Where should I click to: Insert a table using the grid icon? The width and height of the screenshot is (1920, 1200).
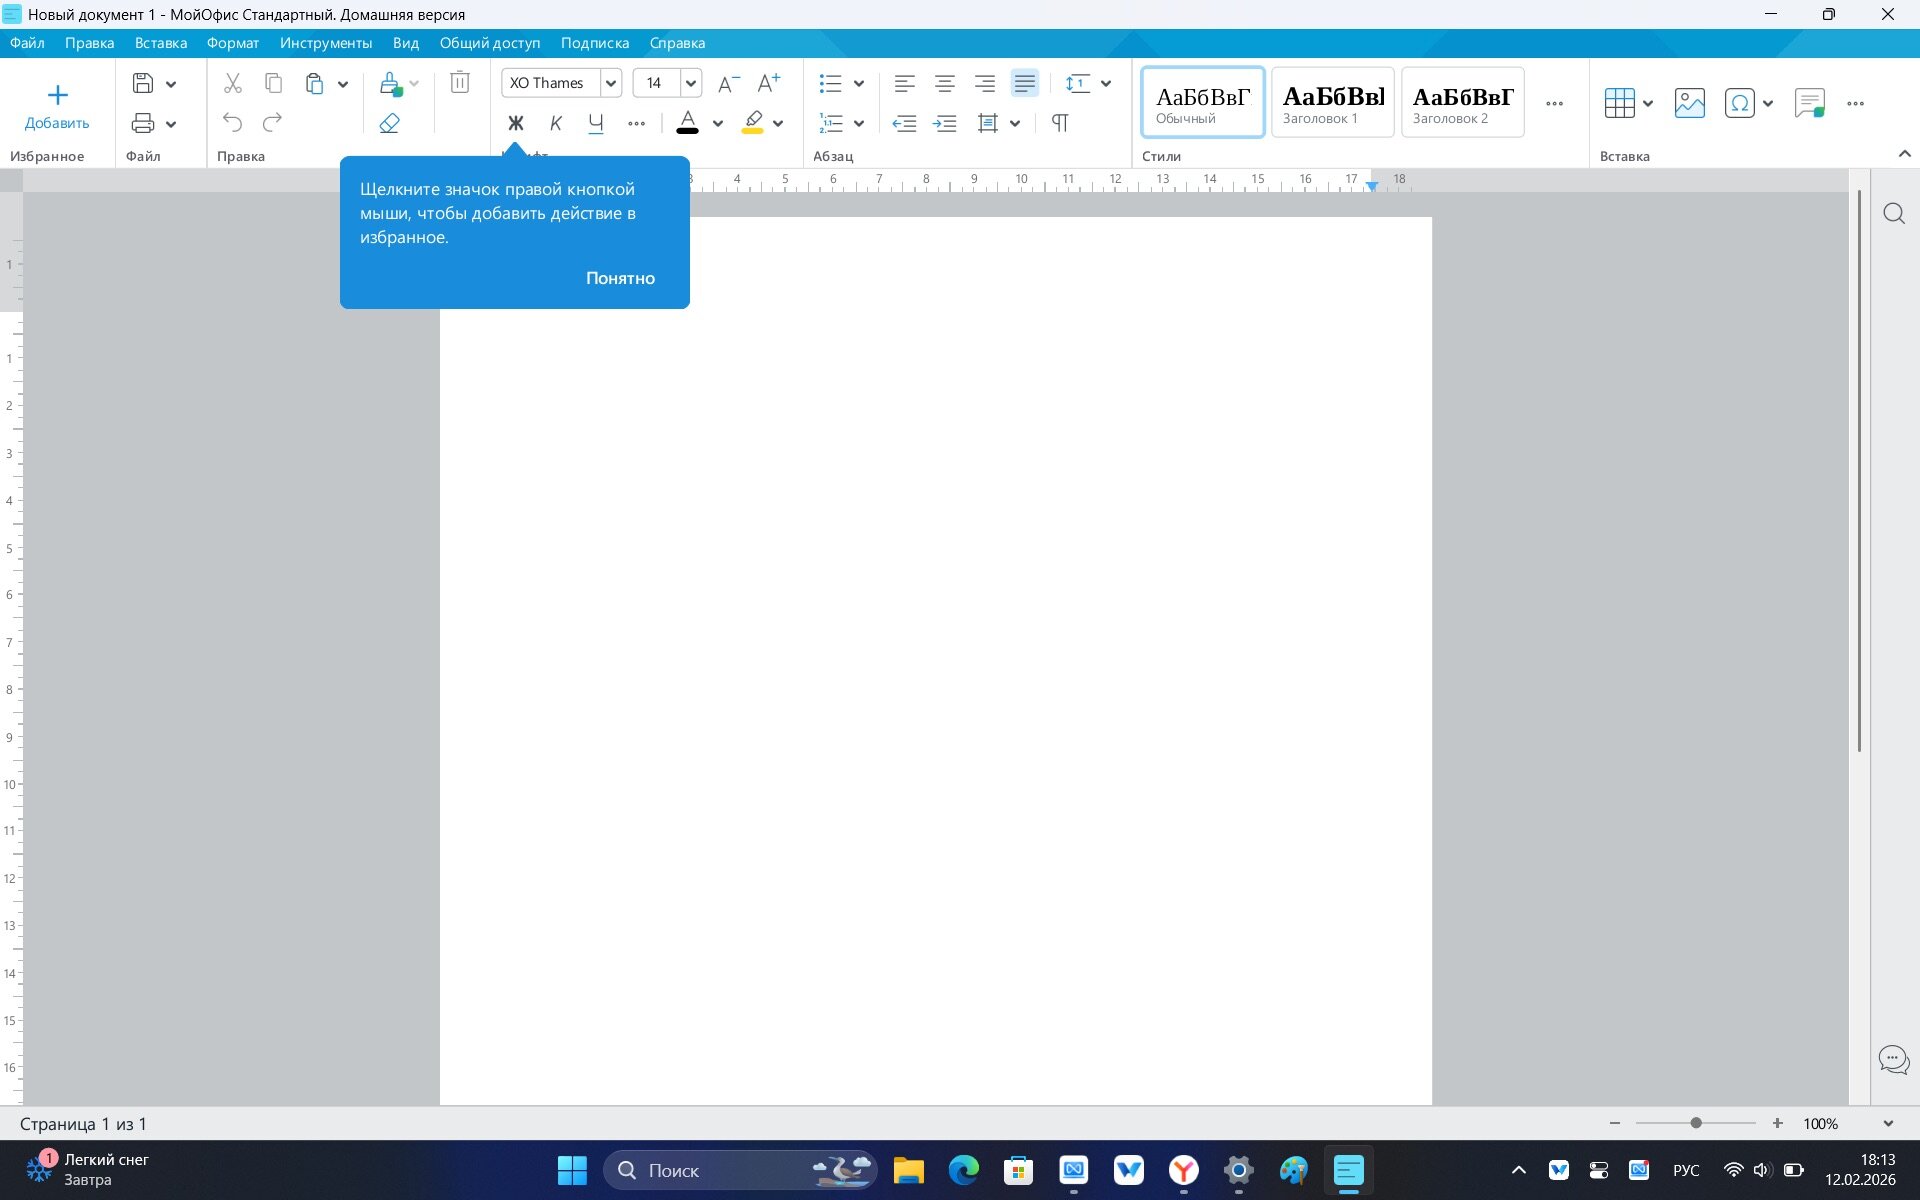(x=1619, y=103)
